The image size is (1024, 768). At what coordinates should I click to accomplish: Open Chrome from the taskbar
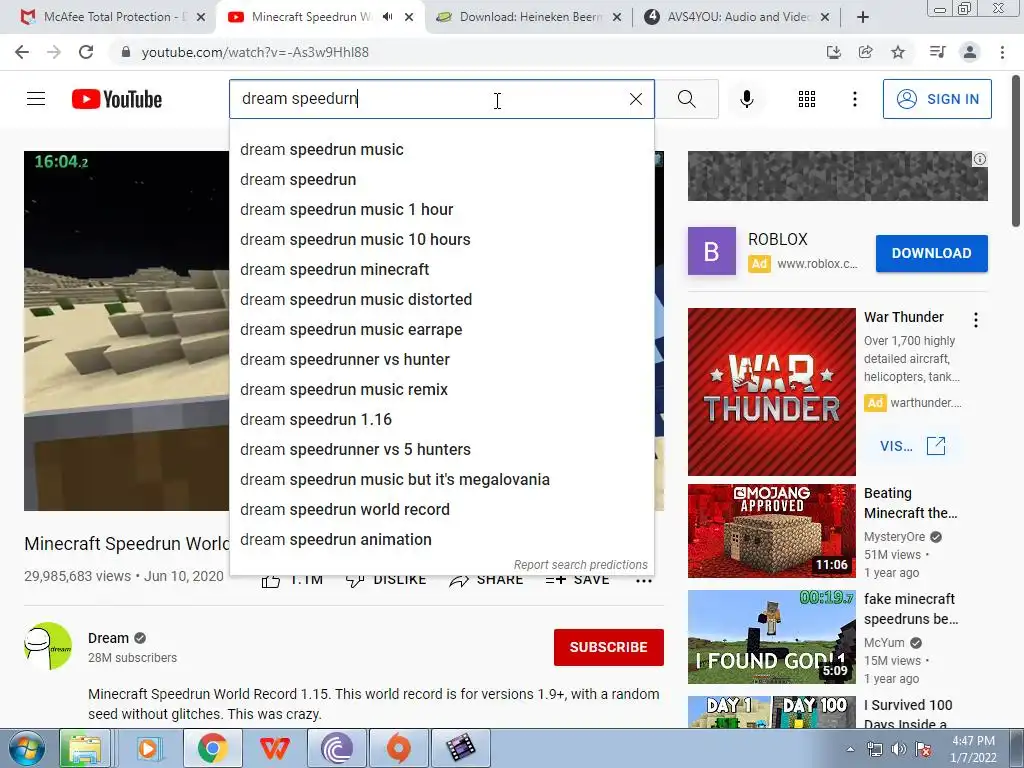pyautogui.click(x=212, y=748)
